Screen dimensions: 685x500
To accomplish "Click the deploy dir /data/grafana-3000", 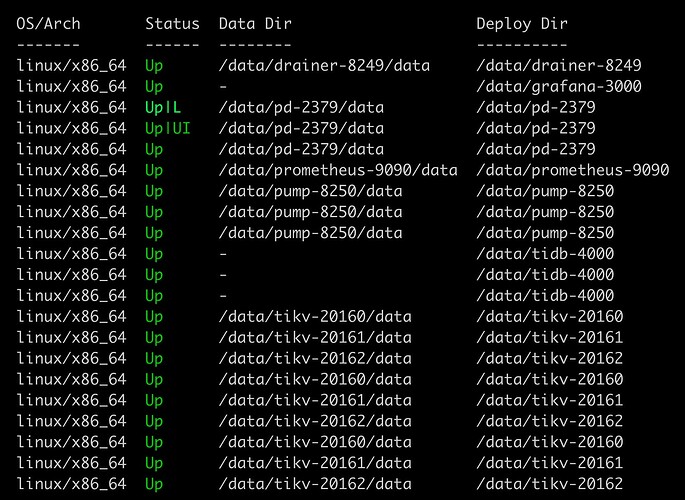I will tap(559, 86).
